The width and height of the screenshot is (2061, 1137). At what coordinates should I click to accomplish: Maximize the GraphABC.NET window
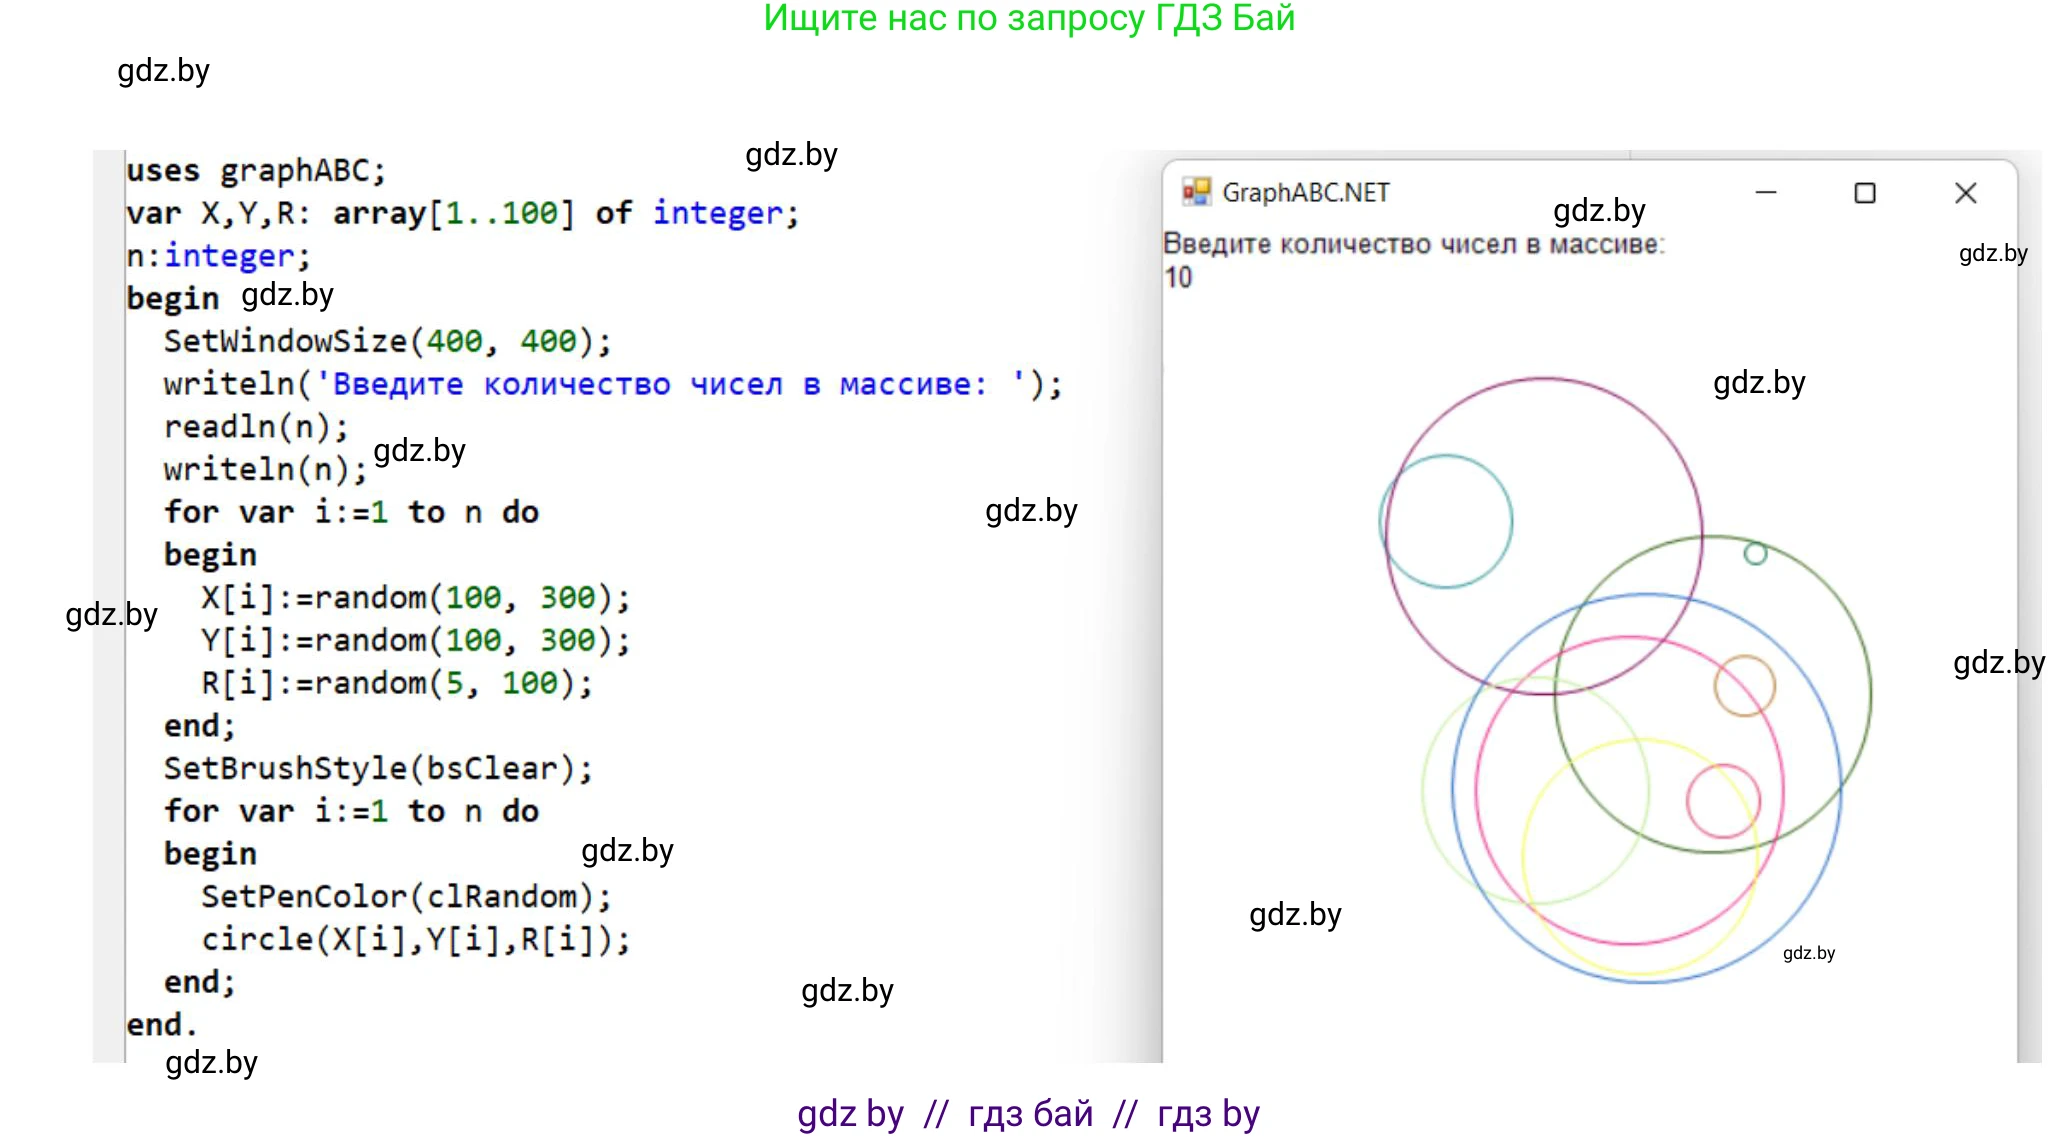[x=1865, y=193]
